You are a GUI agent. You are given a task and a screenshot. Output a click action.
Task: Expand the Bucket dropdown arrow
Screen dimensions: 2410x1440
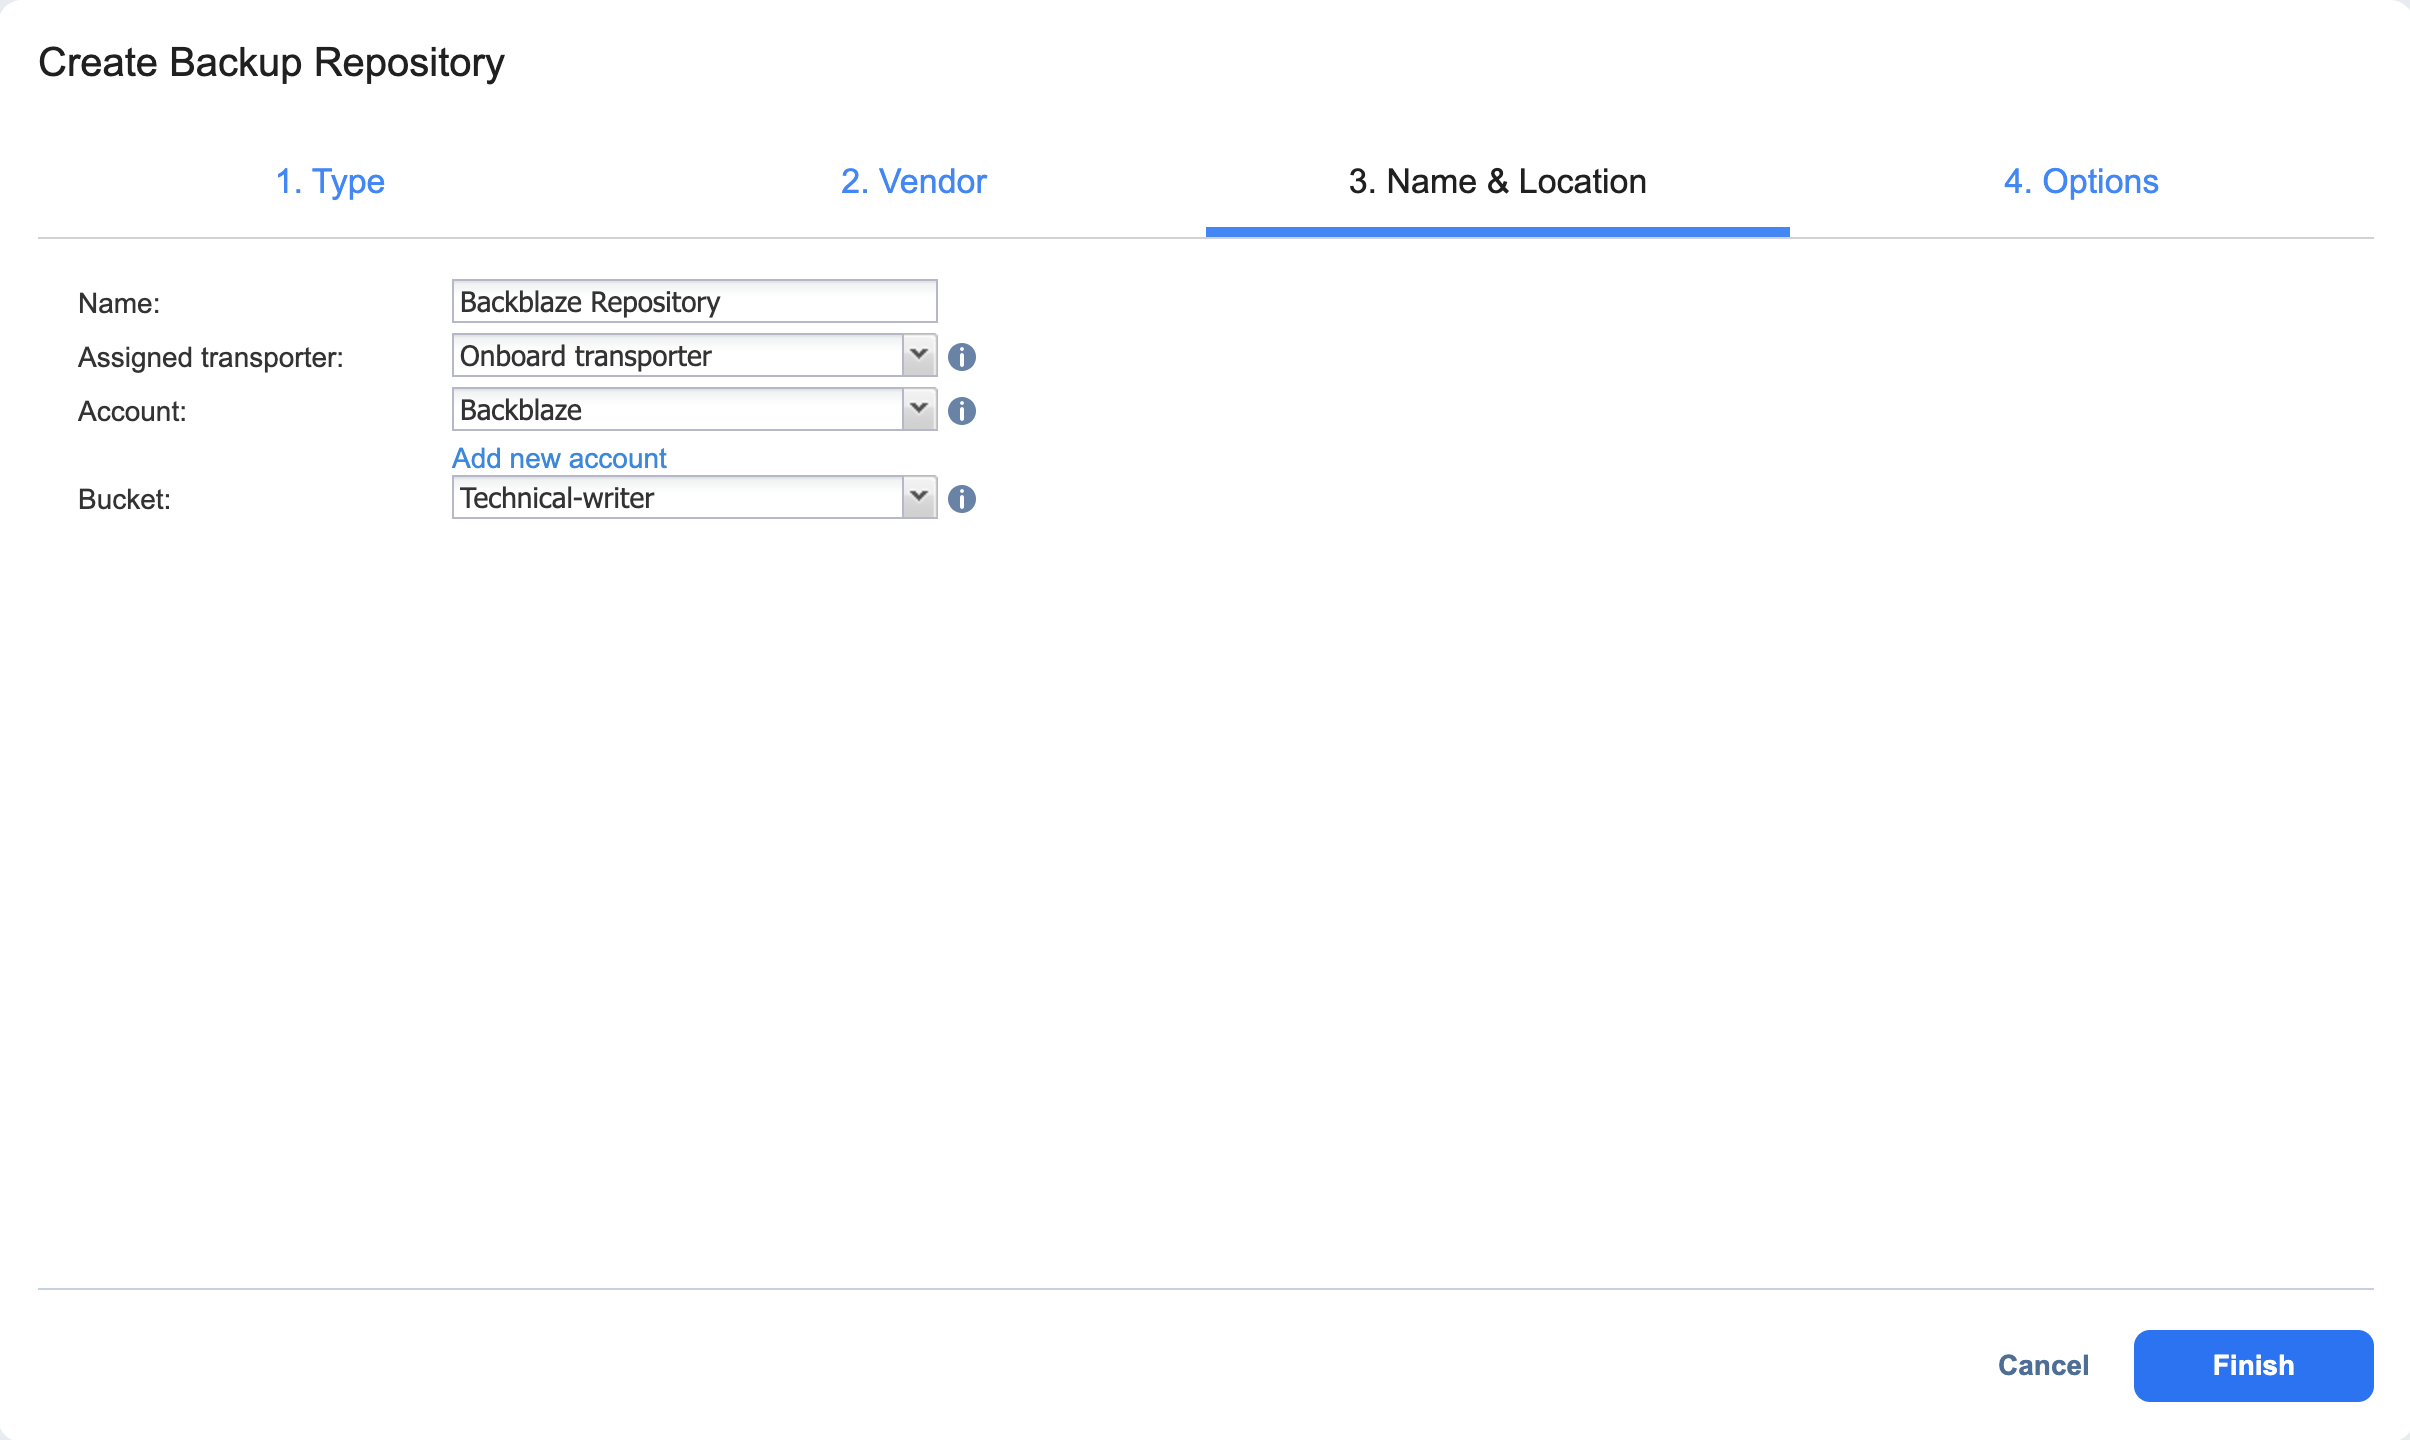(x=919, y=497)
